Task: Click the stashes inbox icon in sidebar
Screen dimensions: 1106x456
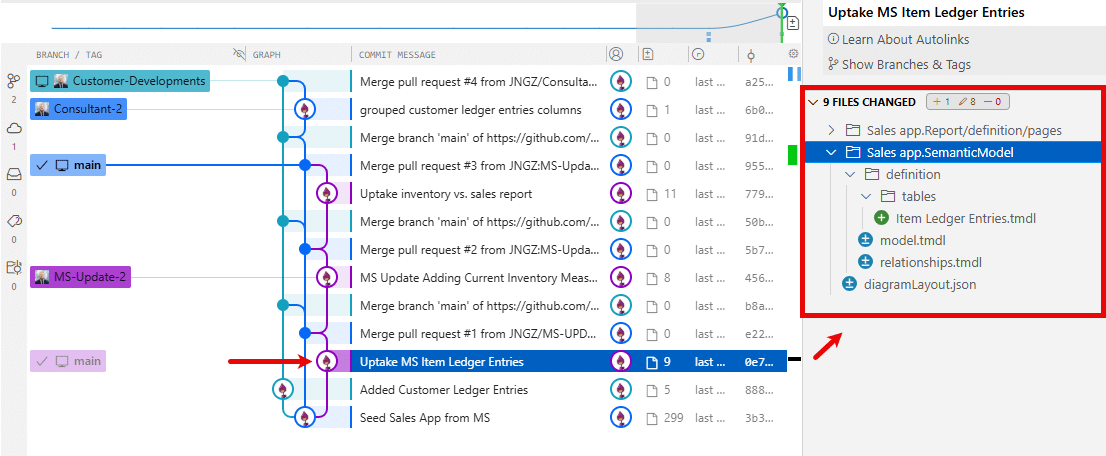Action: [x=14, y=173]
